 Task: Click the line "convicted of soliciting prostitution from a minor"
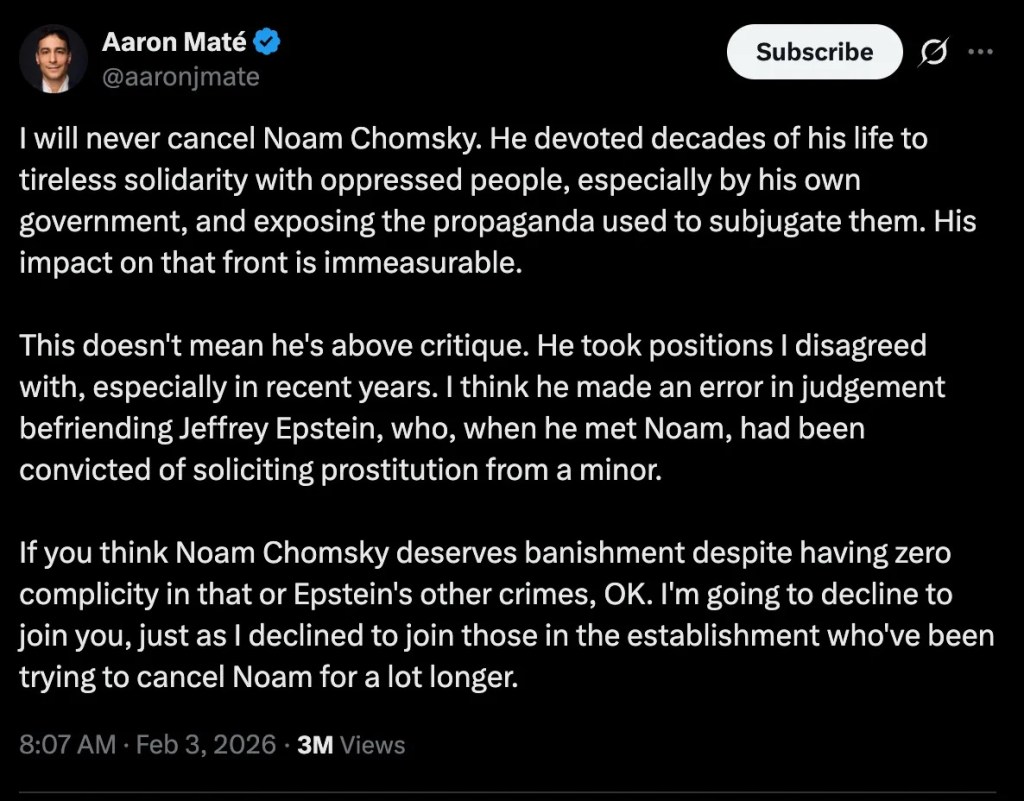(x=340, y=470)
